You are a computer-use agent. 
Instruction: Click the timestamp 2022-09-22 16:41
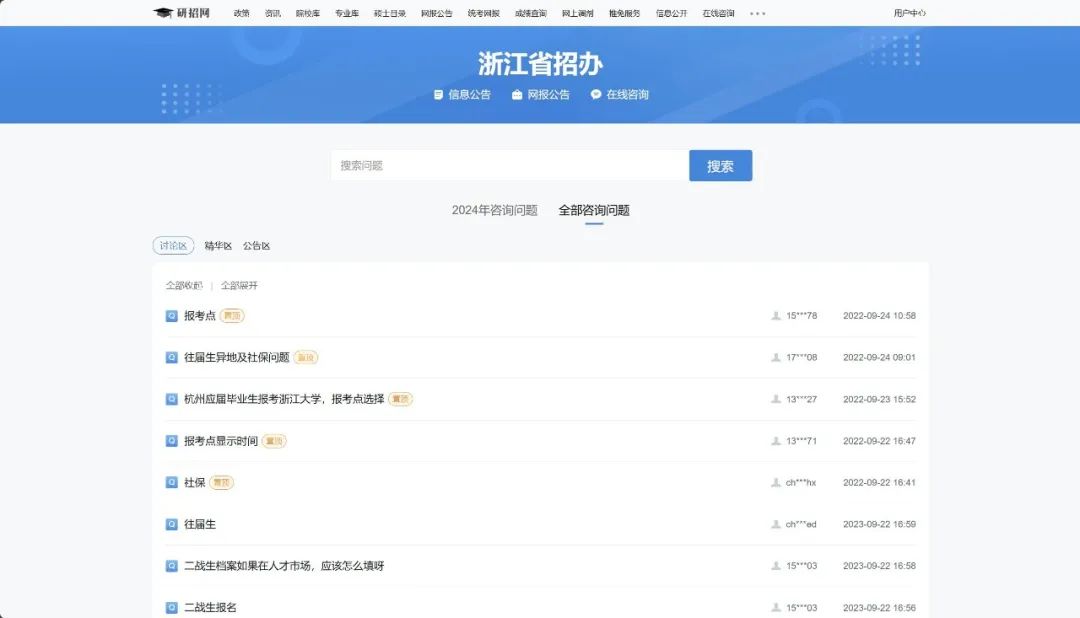tap(880, 483)
